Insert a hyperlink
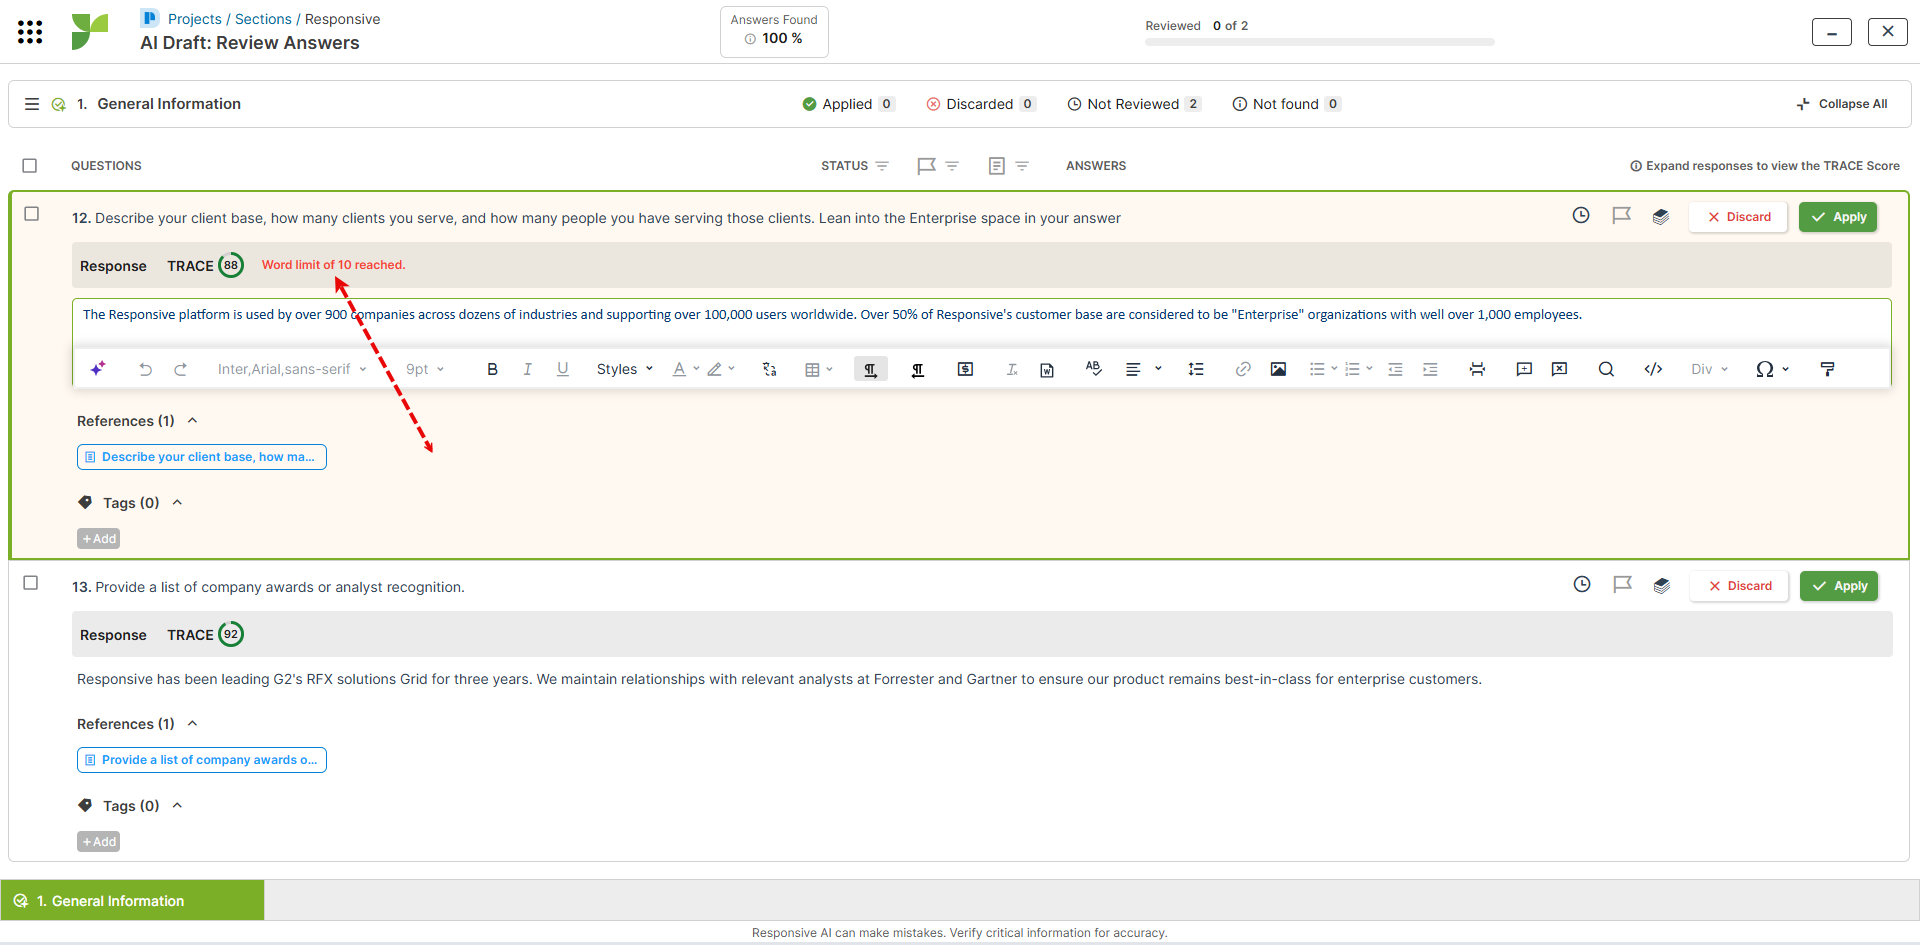1920x945 pixels. (1243, 369)
